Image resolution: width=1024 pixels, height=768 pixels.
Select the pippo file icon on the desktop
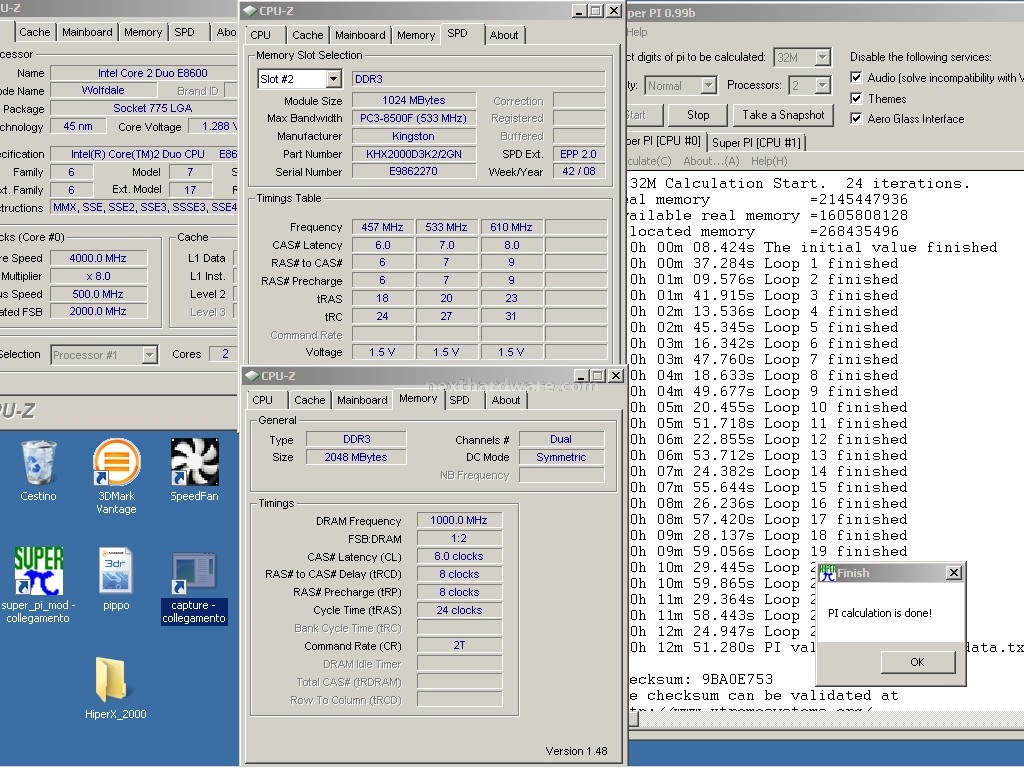tap(116, 571)
